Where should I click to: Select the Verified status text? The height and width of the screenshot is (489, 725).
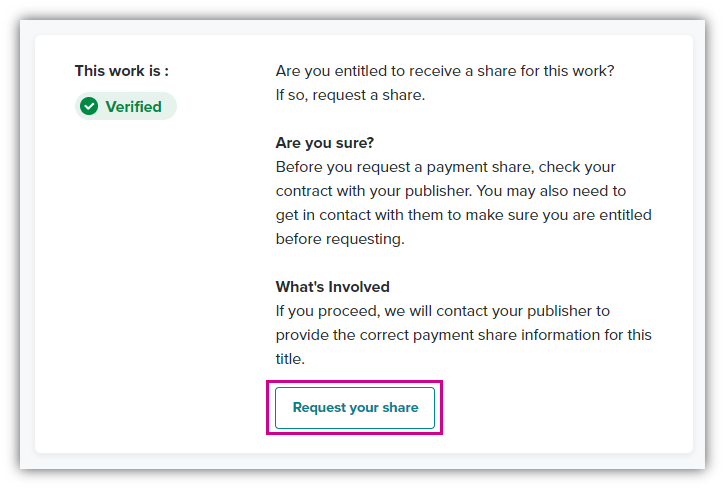[134, 107]
